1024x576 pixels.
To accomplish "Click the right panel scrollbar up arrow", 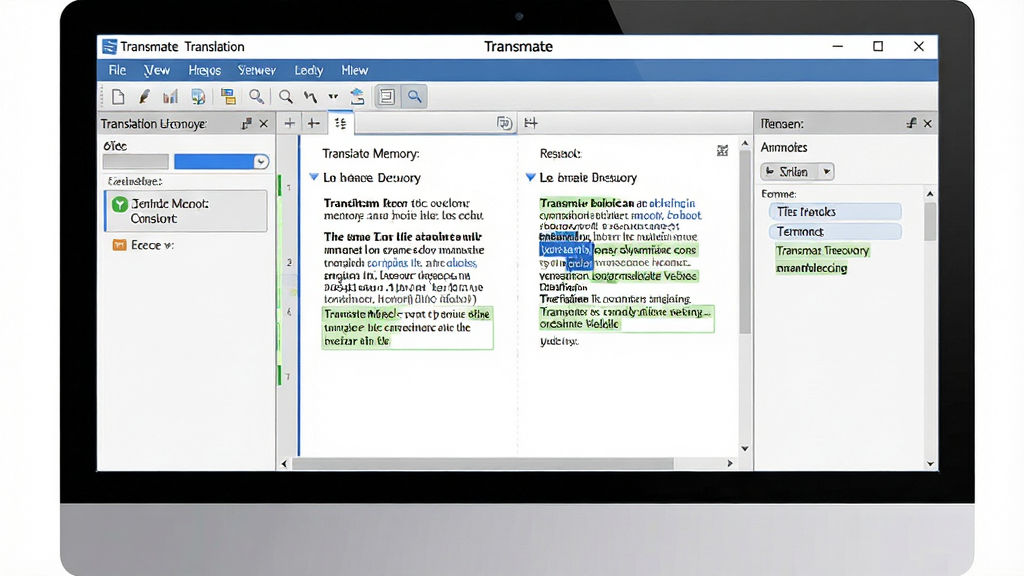I will (x=930, y=194).
